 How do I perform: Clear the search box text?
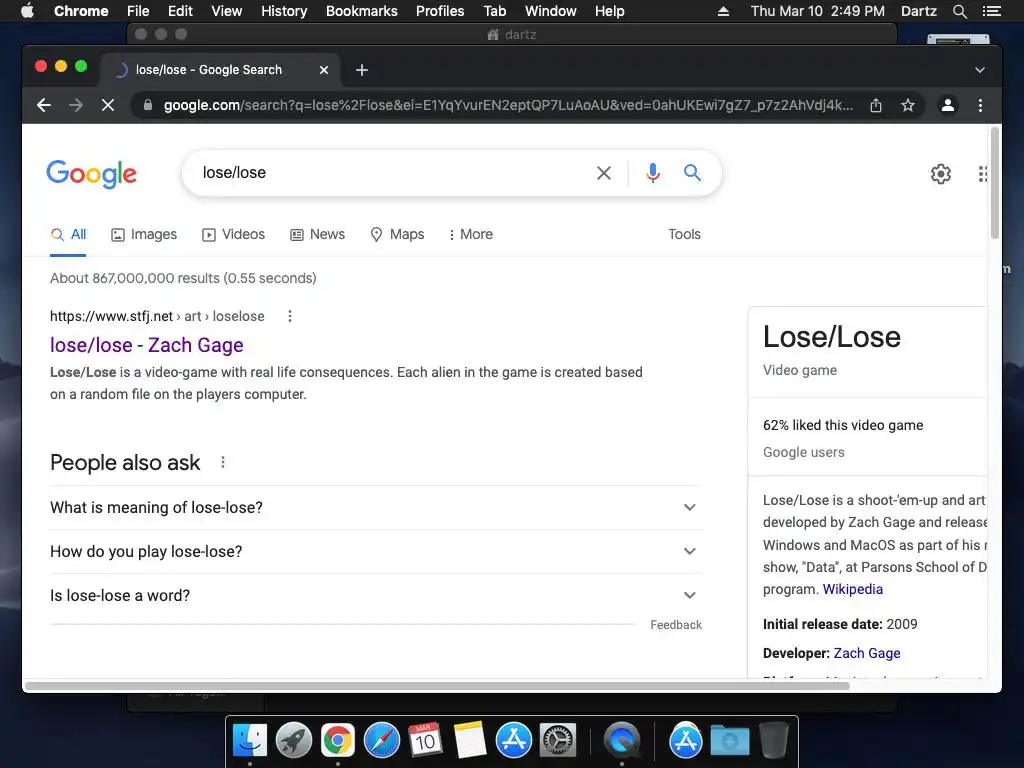(604, 173)
